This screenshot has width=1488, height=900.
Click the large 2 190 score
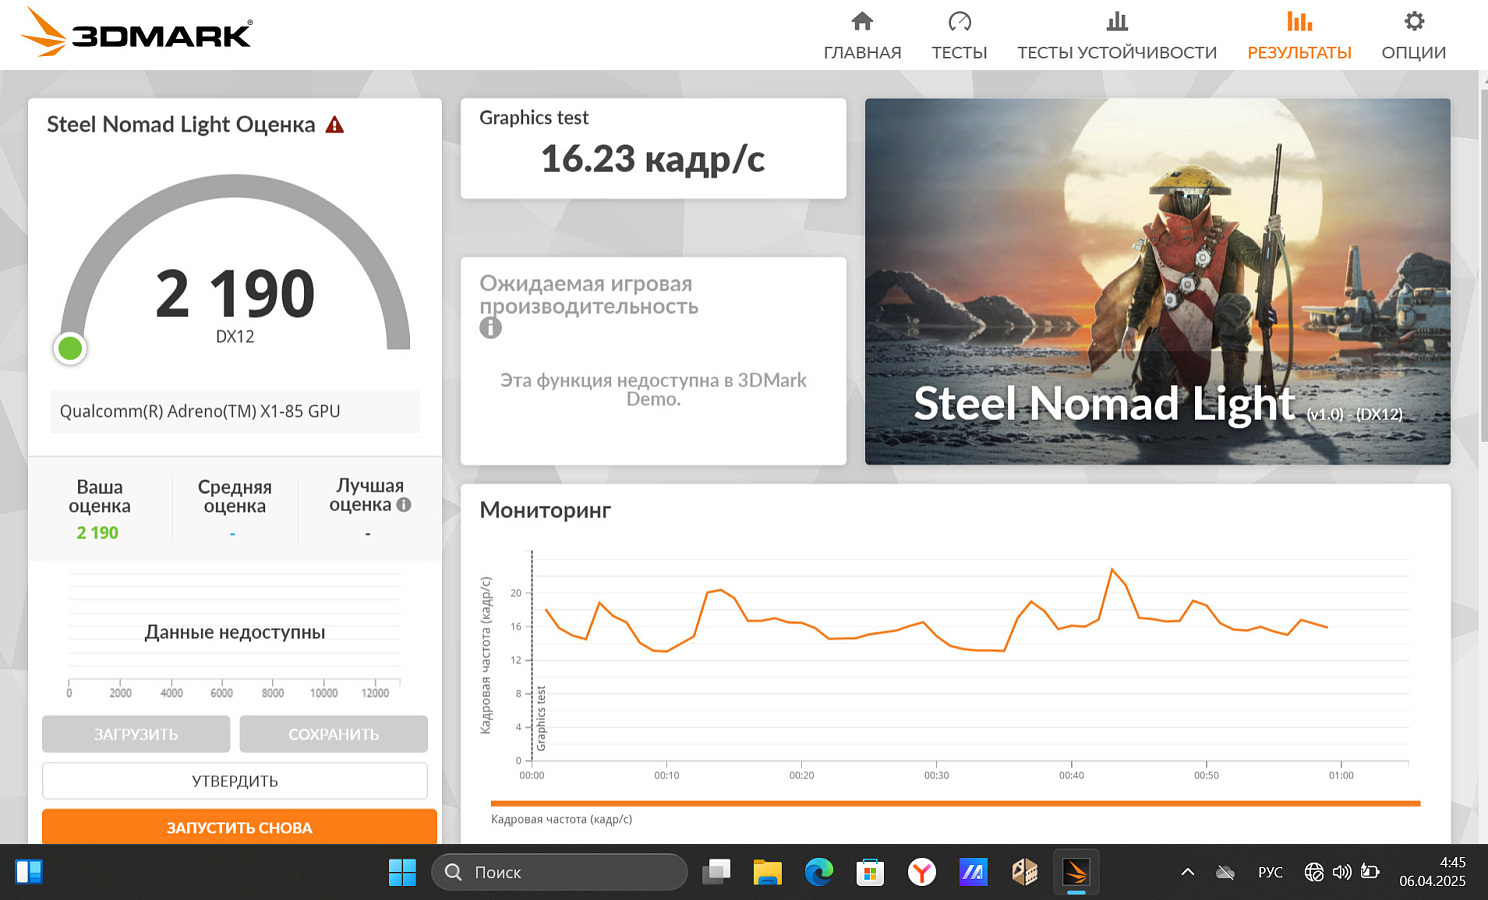[235, 294]
